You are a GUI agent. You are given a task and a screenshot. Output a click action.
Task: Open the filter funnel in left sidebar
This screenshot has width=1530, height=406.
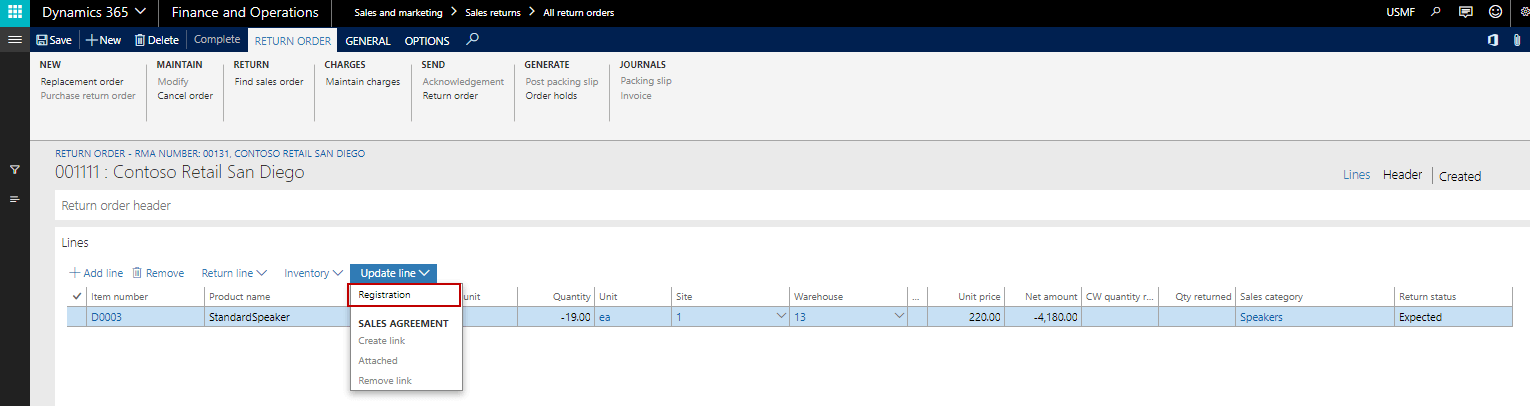[14, 170]
